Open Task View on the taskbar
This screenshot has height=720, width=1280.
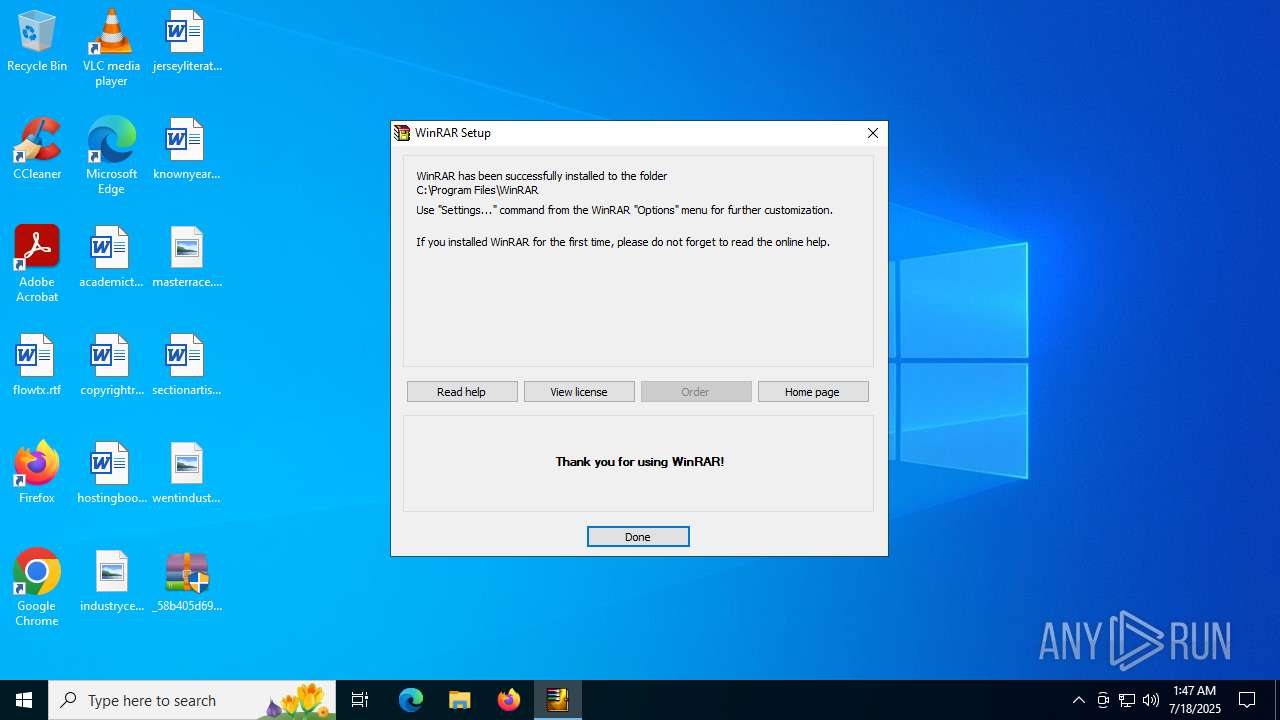coord(360,700)
